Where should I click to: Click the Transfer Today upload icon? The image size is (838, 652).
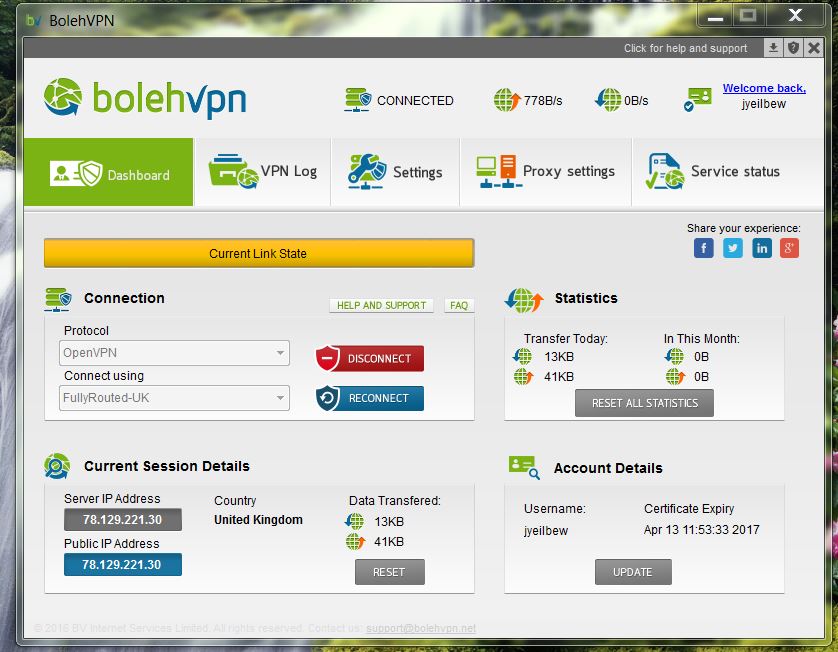click(523, 377)
